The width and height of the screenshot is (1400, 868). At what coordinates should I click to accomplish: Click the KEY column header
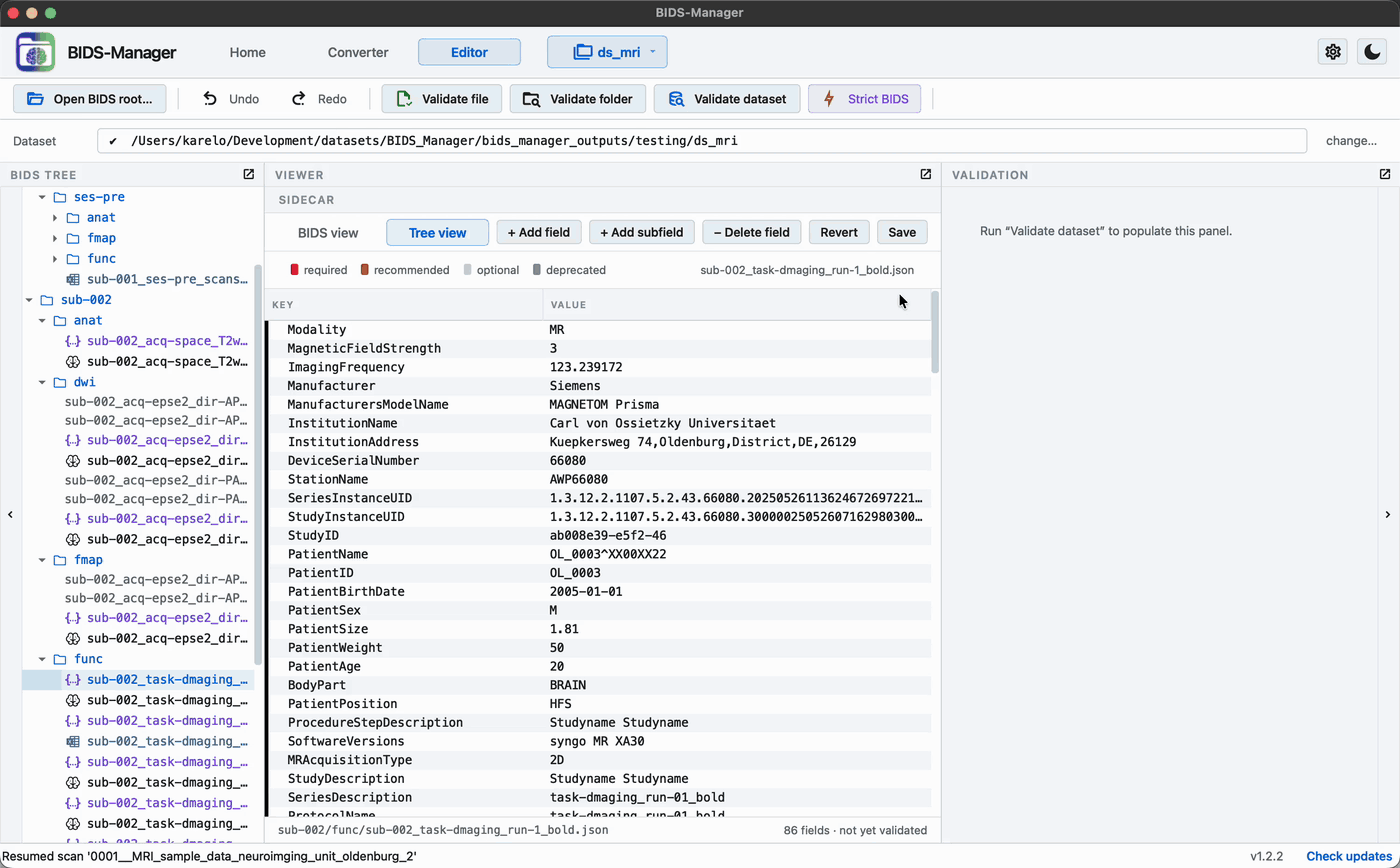point(404,305)
